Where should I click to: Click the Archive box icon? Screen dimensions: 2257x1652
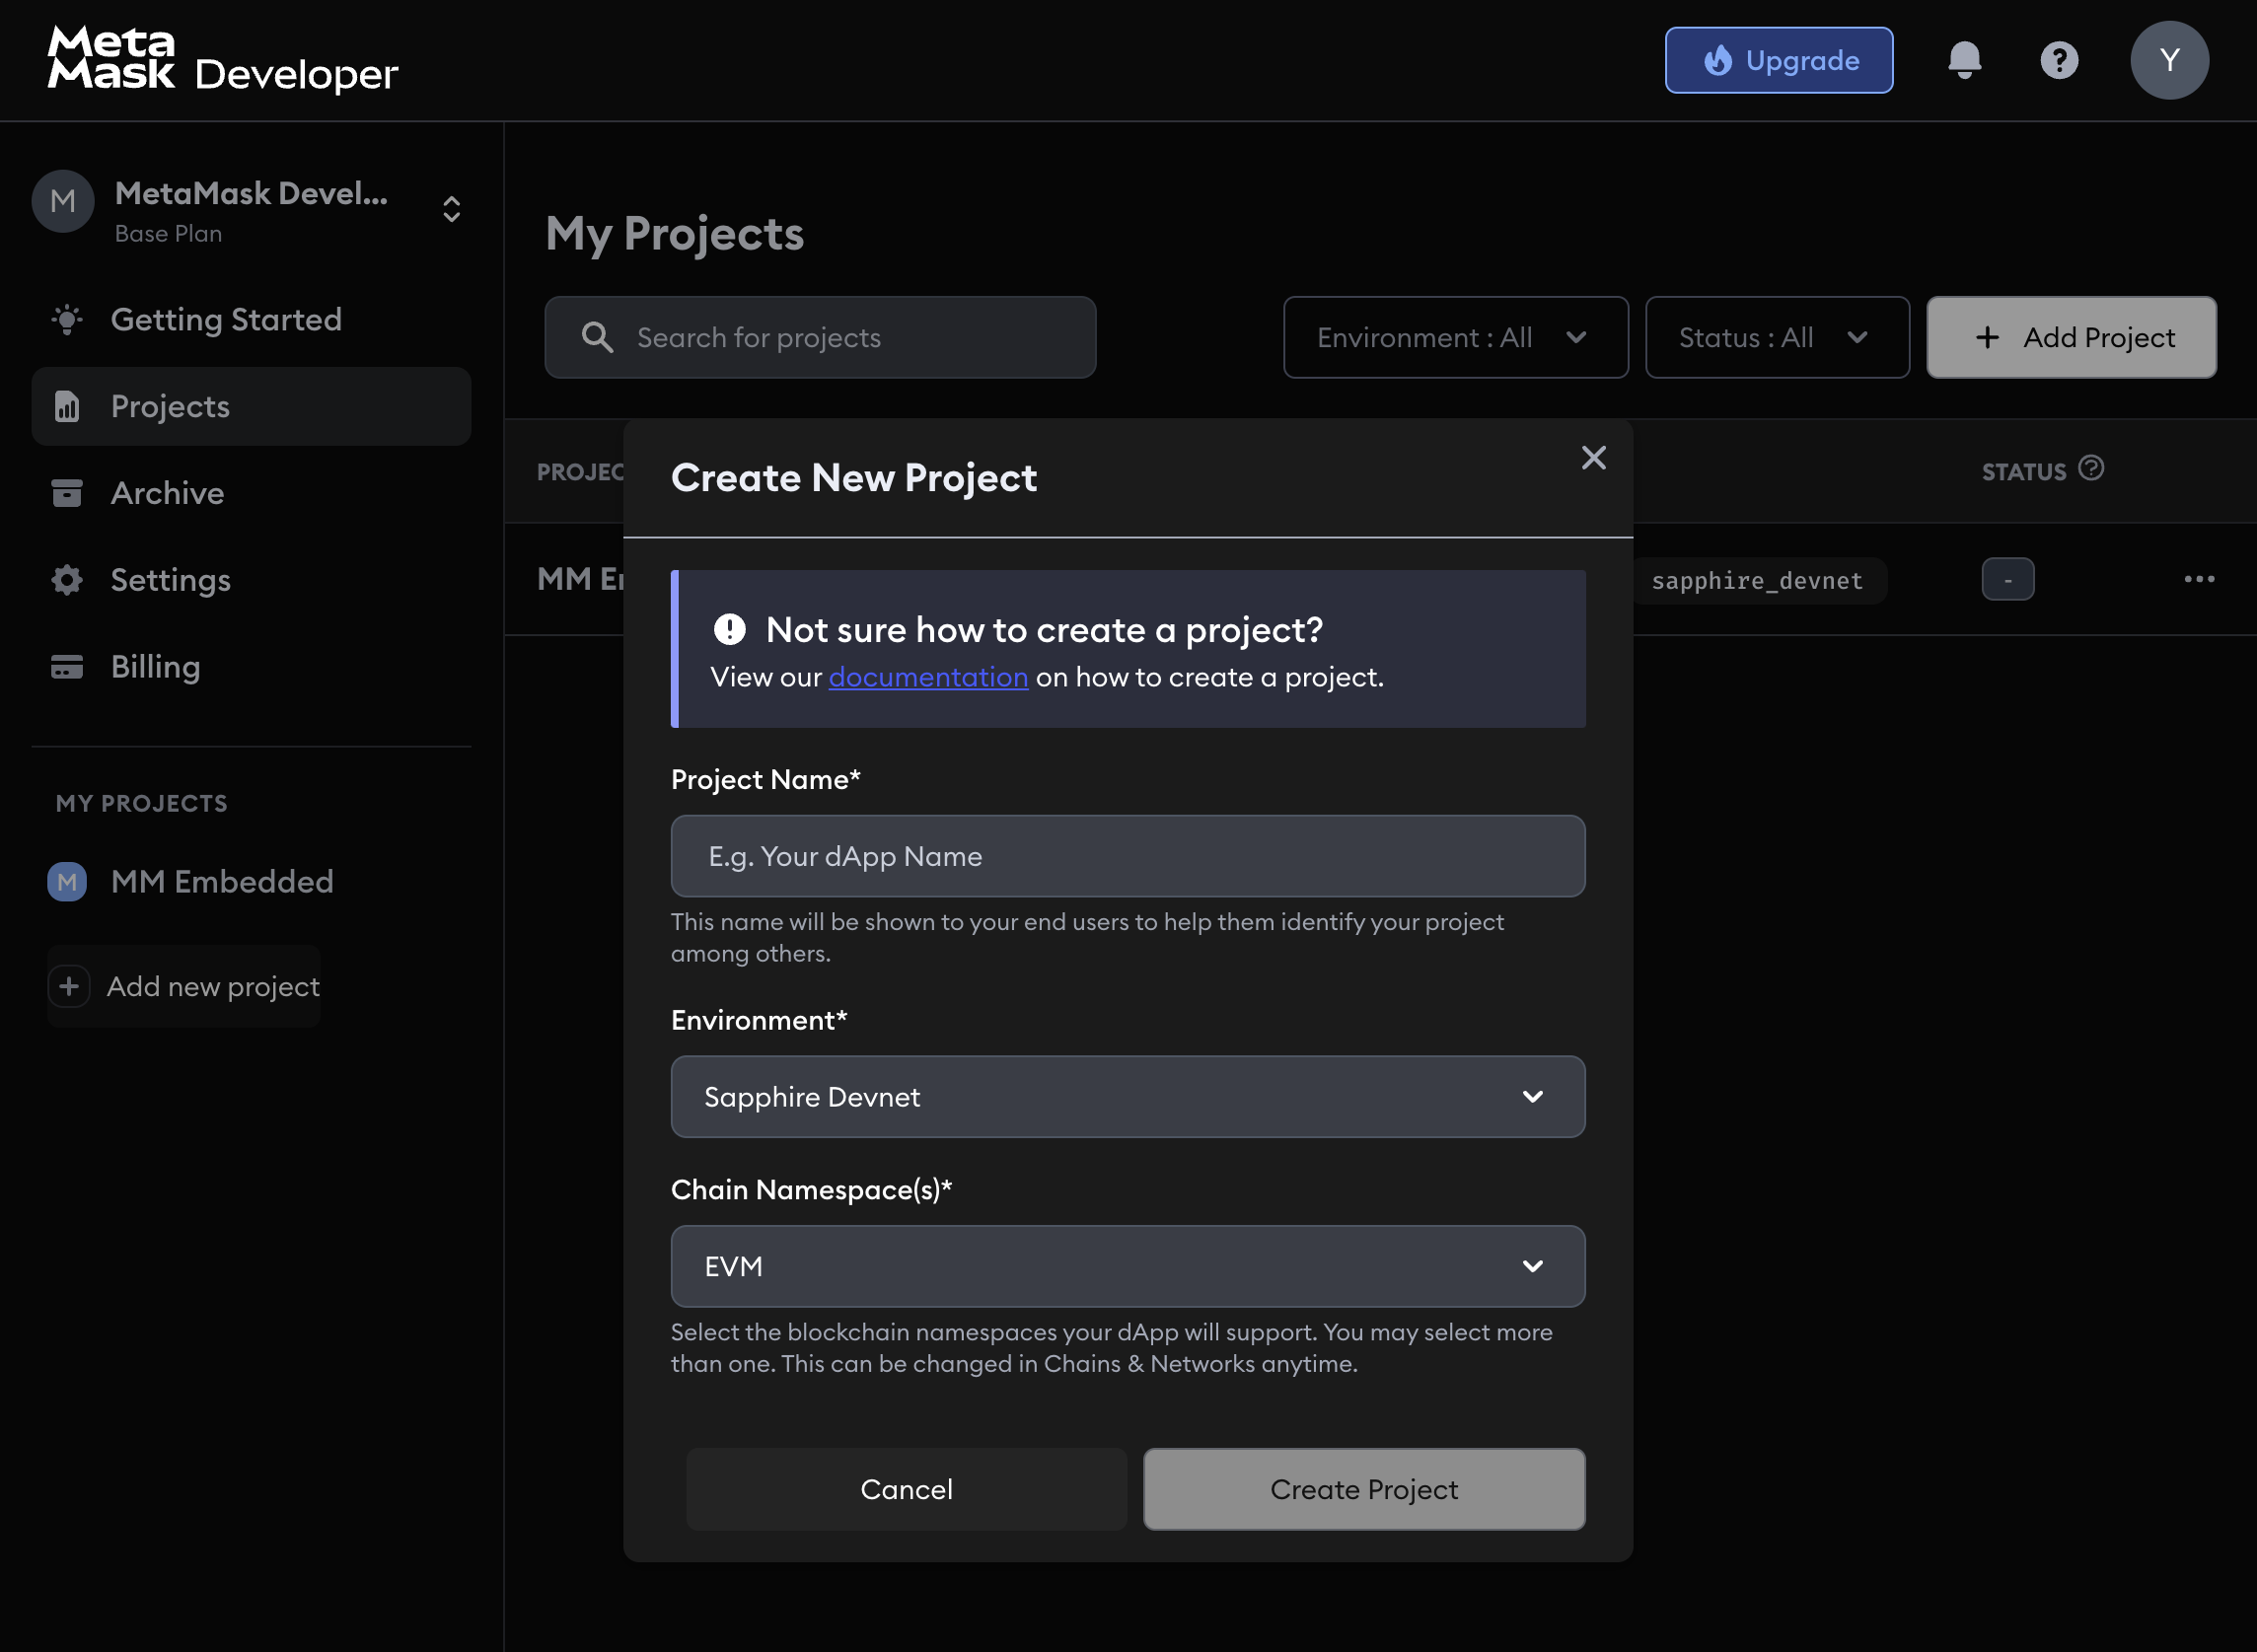[67, 493]
